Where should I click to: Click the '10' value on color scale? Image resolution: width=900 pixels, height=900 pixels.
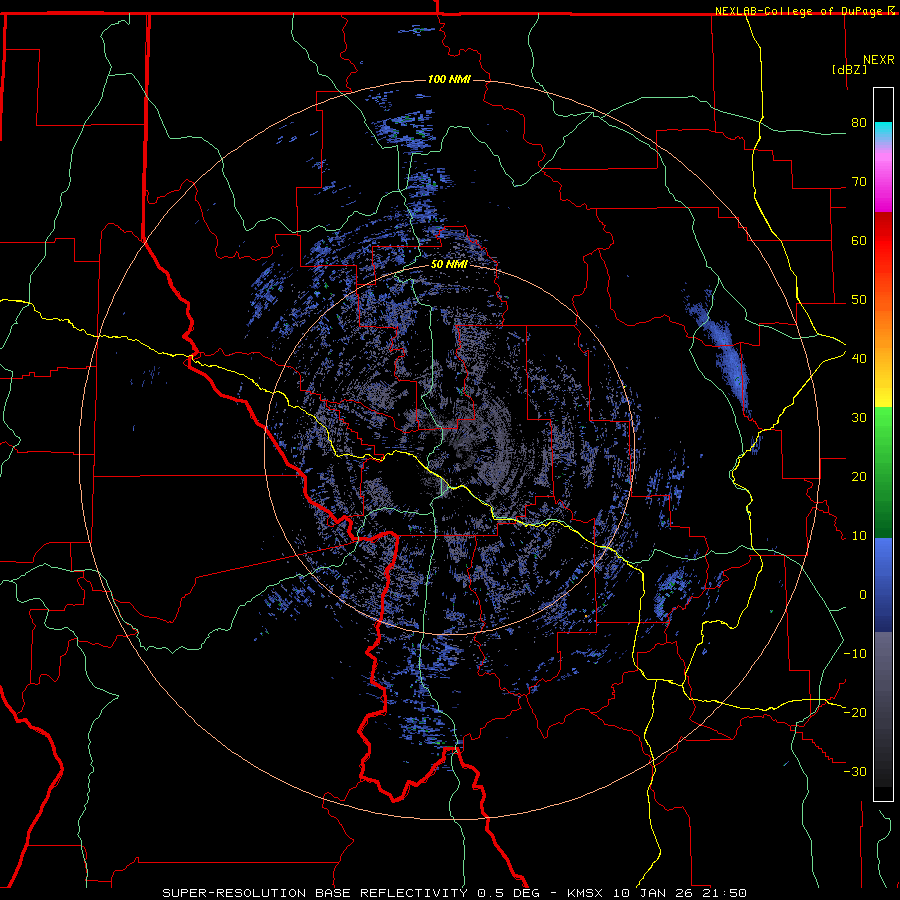(x=859, y=536)
